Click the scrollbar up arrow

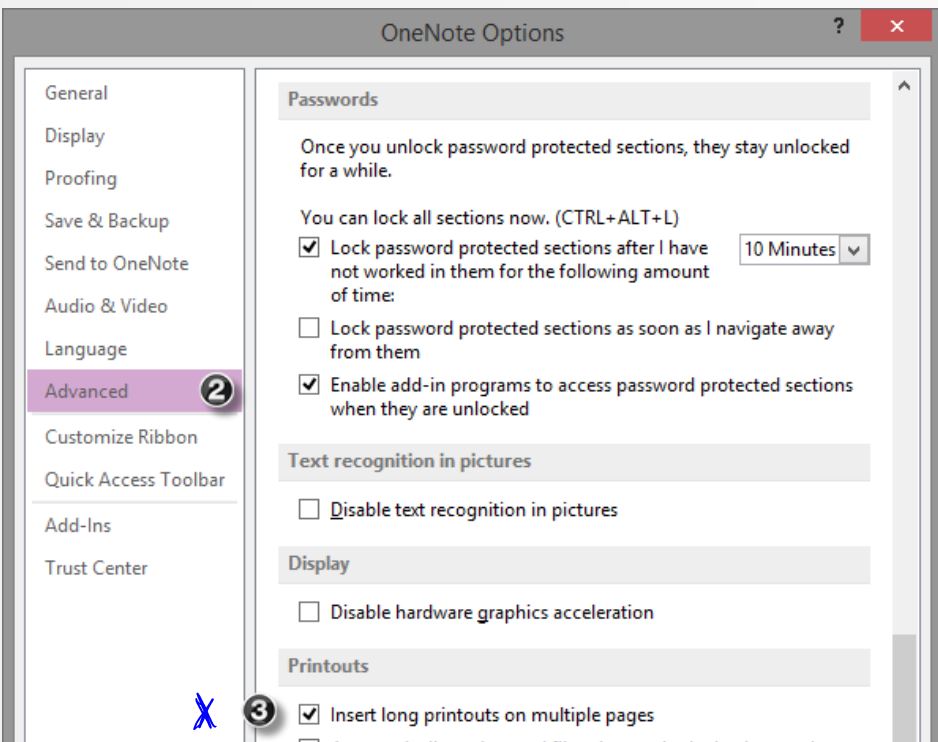904,86
